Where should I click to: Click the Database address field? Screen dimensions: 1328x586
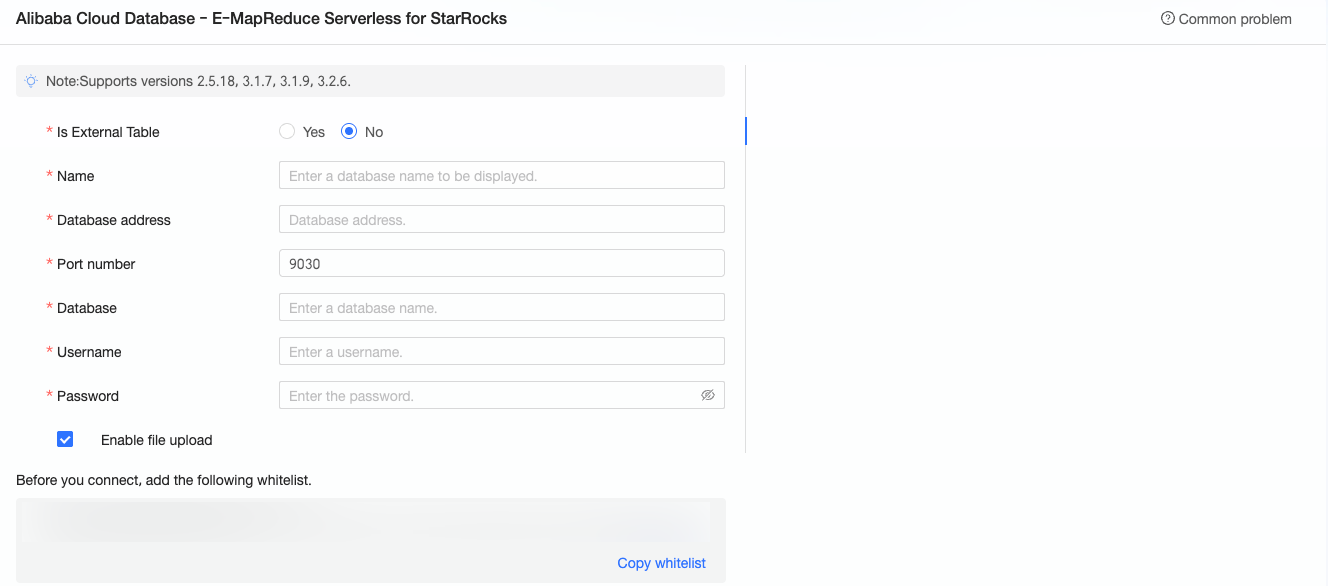tap(501, 219)
